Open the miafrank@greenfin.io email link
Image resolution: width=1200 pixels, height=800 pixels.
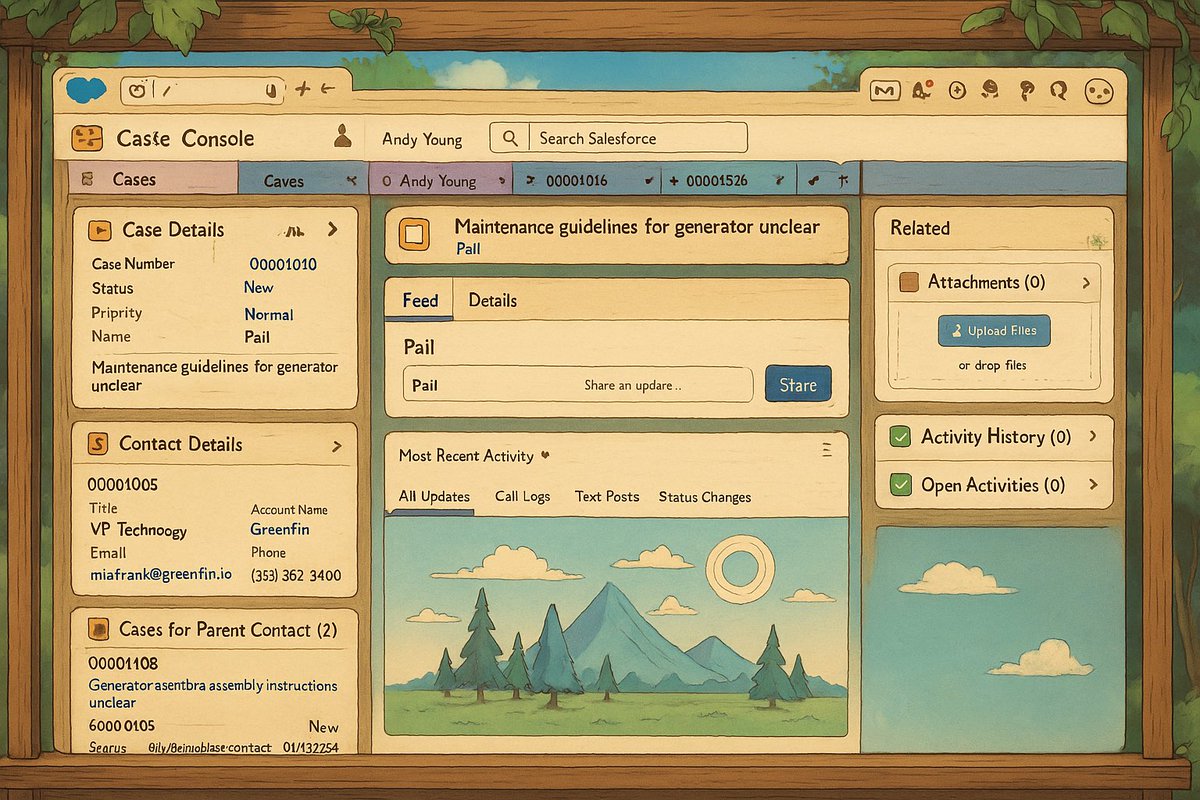pyautogui.click(x=160, y=575)
